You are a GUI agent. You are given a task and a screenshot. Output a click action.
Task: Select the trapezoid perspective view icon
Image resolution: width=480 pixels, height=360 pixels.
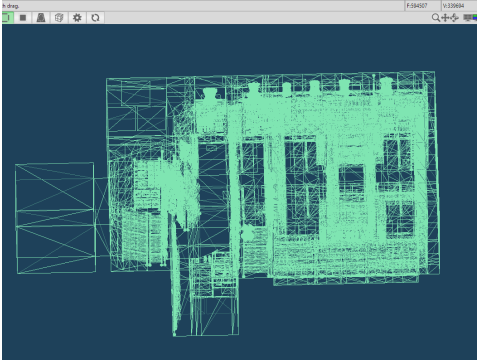pos(41,18)
